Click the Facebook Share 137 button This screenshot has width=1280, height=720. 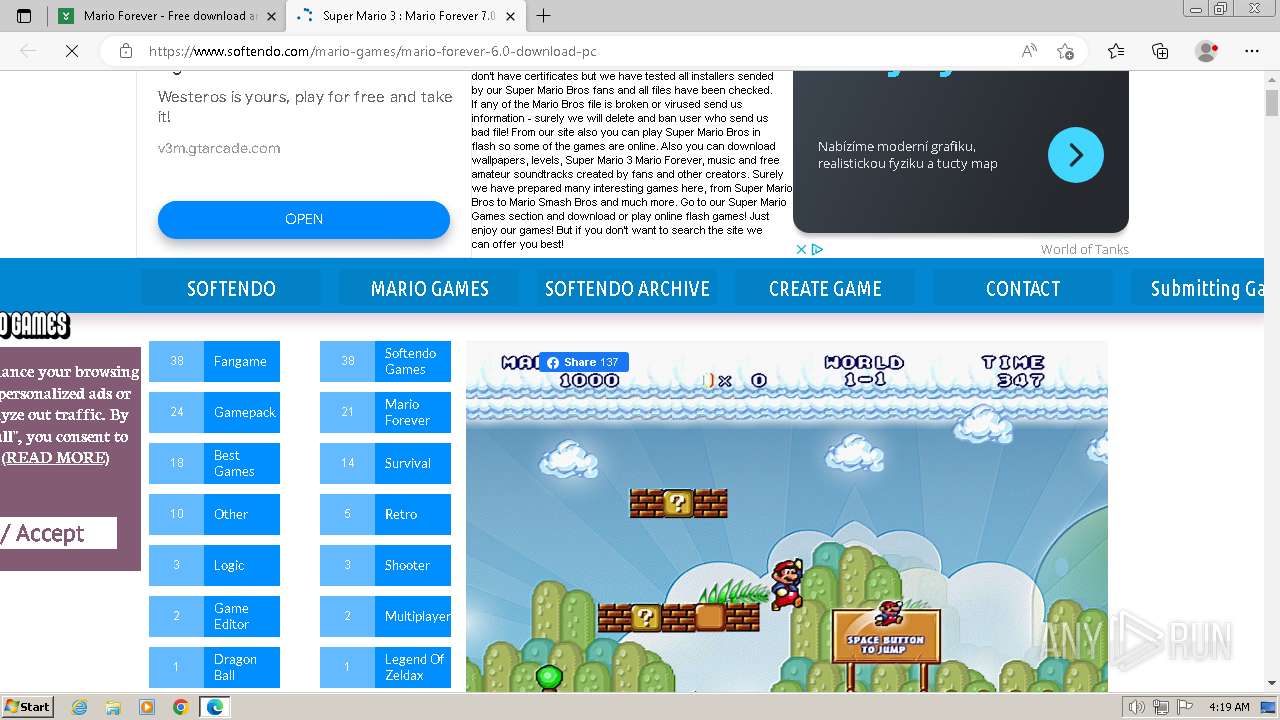[584, 362]
